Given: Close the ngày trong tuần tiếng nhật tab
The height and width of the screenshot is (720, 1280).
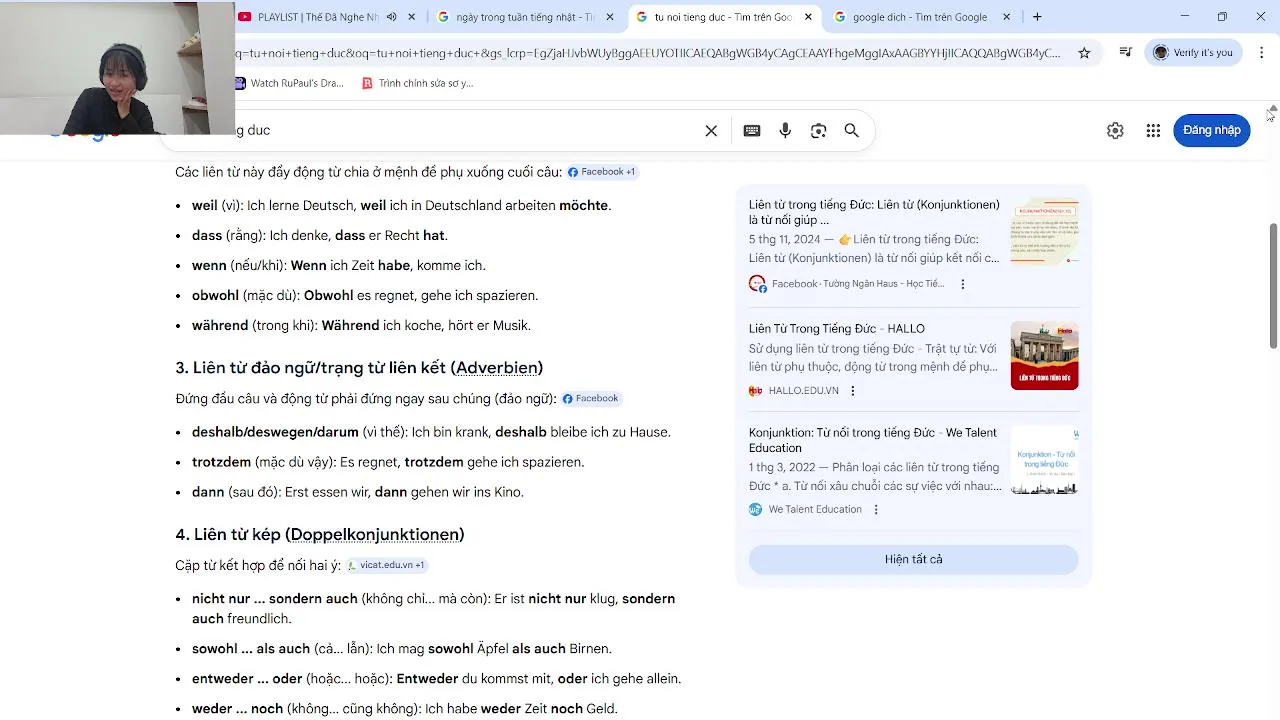Looking at the screenshot, I should coord(609,17).
